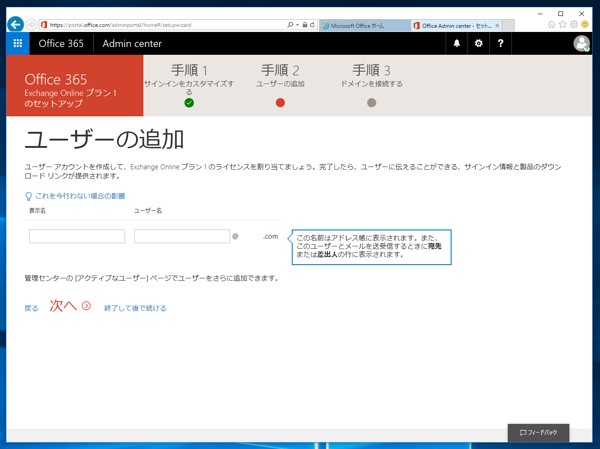
Task: Click the ドメインを接続する step label
Action: coord(371,84)
